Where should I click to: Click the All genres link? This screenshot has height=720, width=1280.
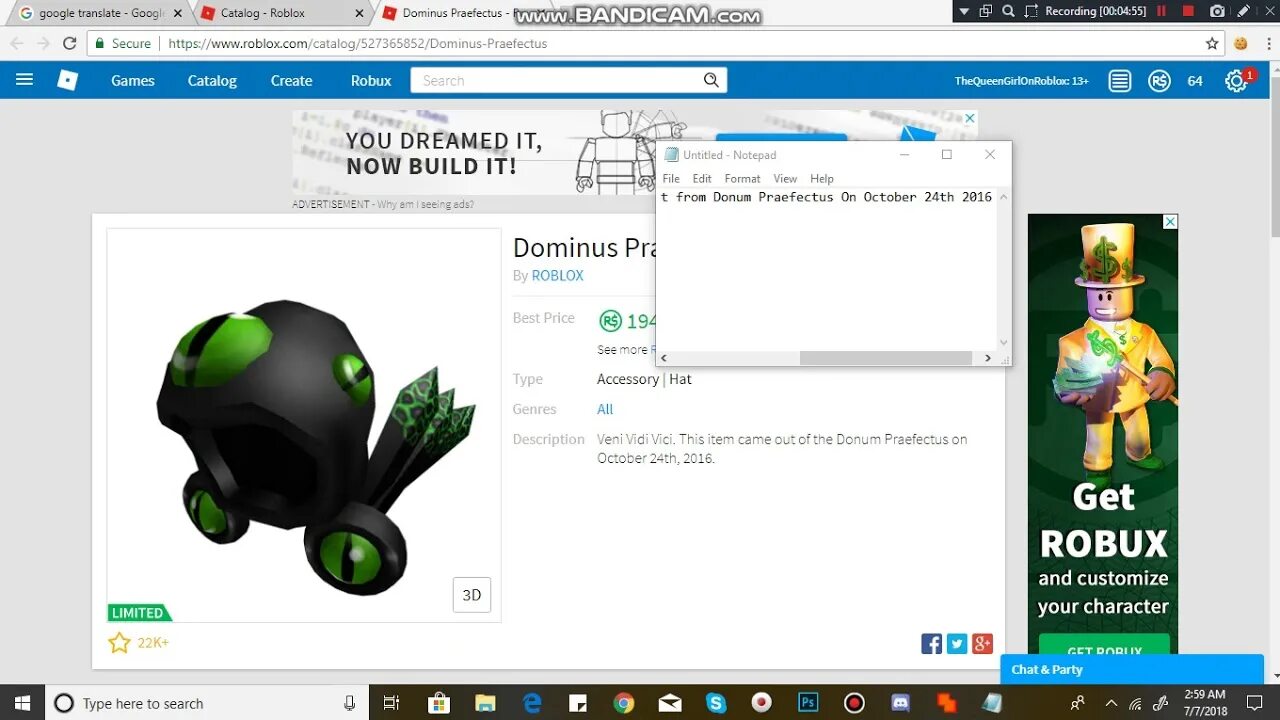(605, 409)
